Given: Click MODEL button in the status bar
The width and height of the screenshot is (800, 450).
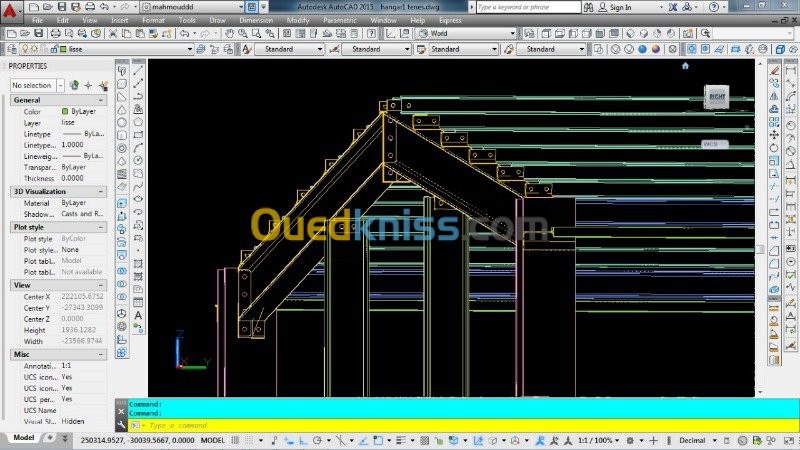Looking at the screenshot, I should [213, 440].
